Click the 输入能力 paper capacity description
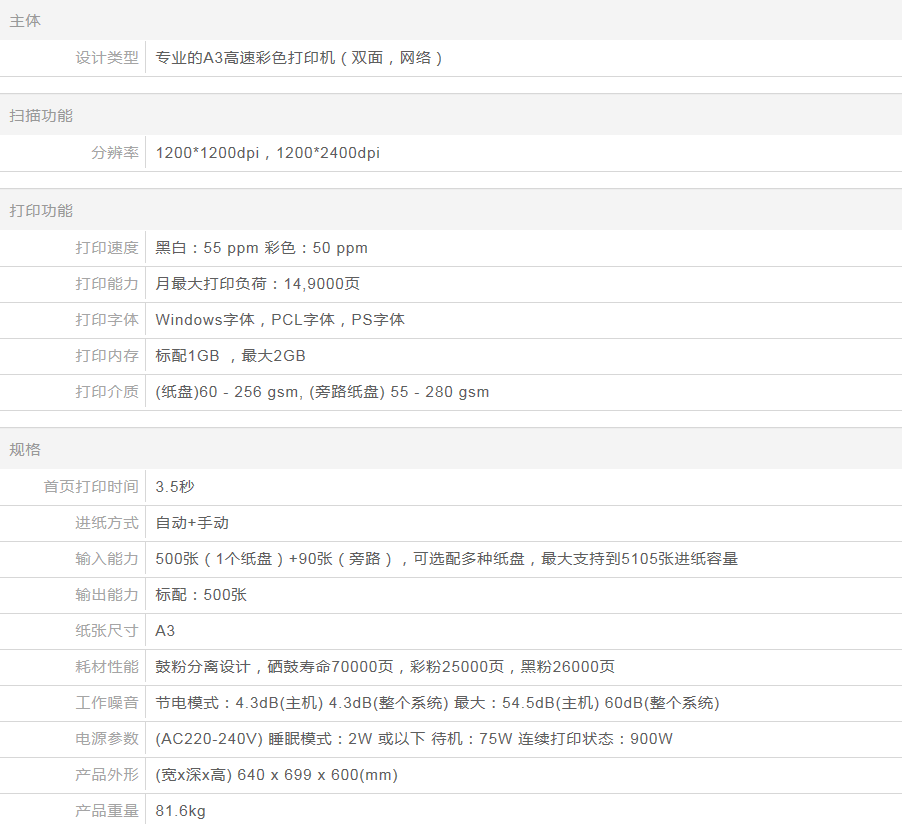The height and width of the screenshot is (824, 902). (x=446, y=559)
